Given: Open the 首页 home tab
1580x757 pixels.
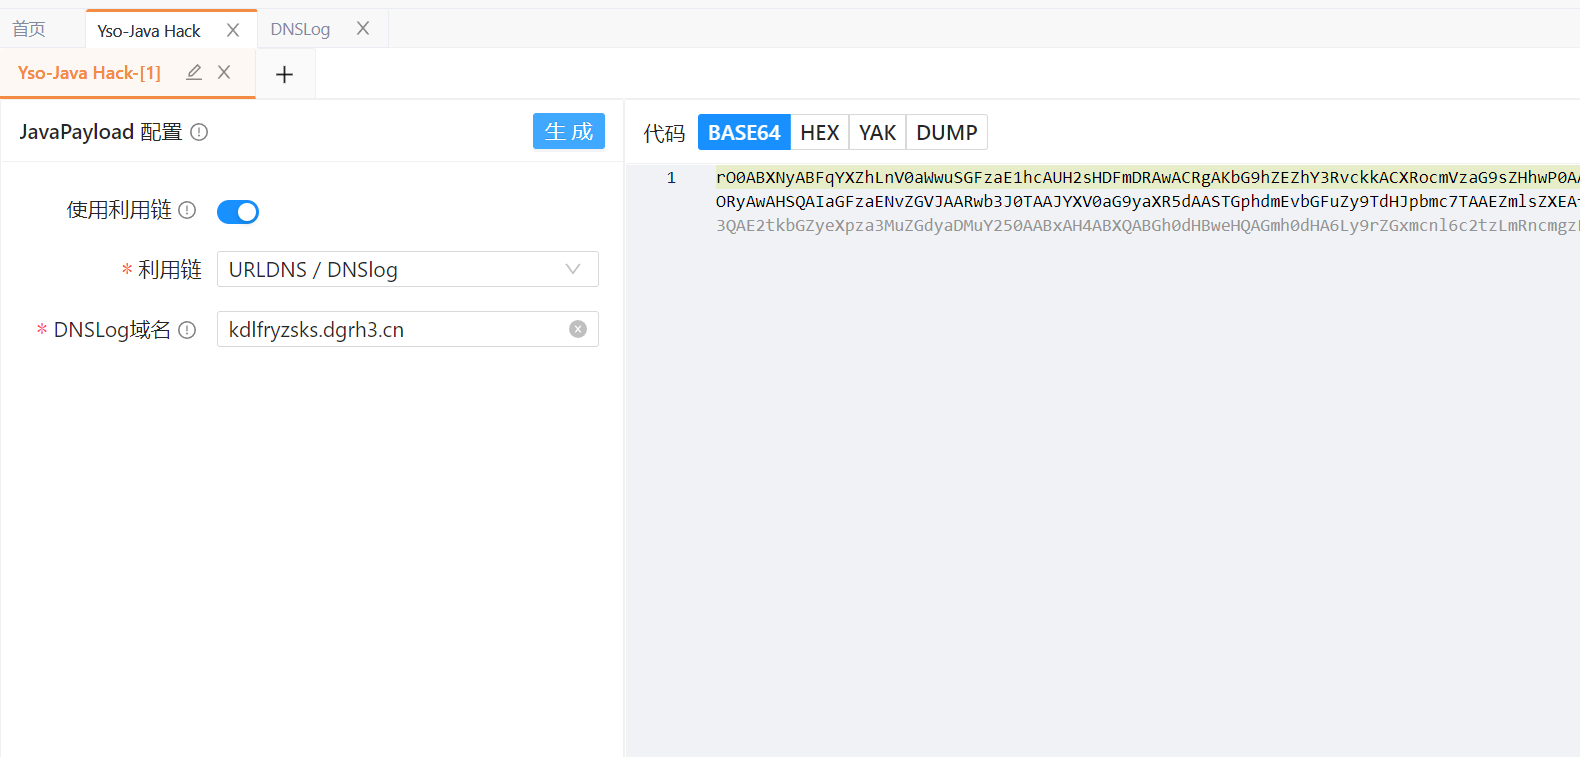Looking at the screenshot, I should [29, 29].
